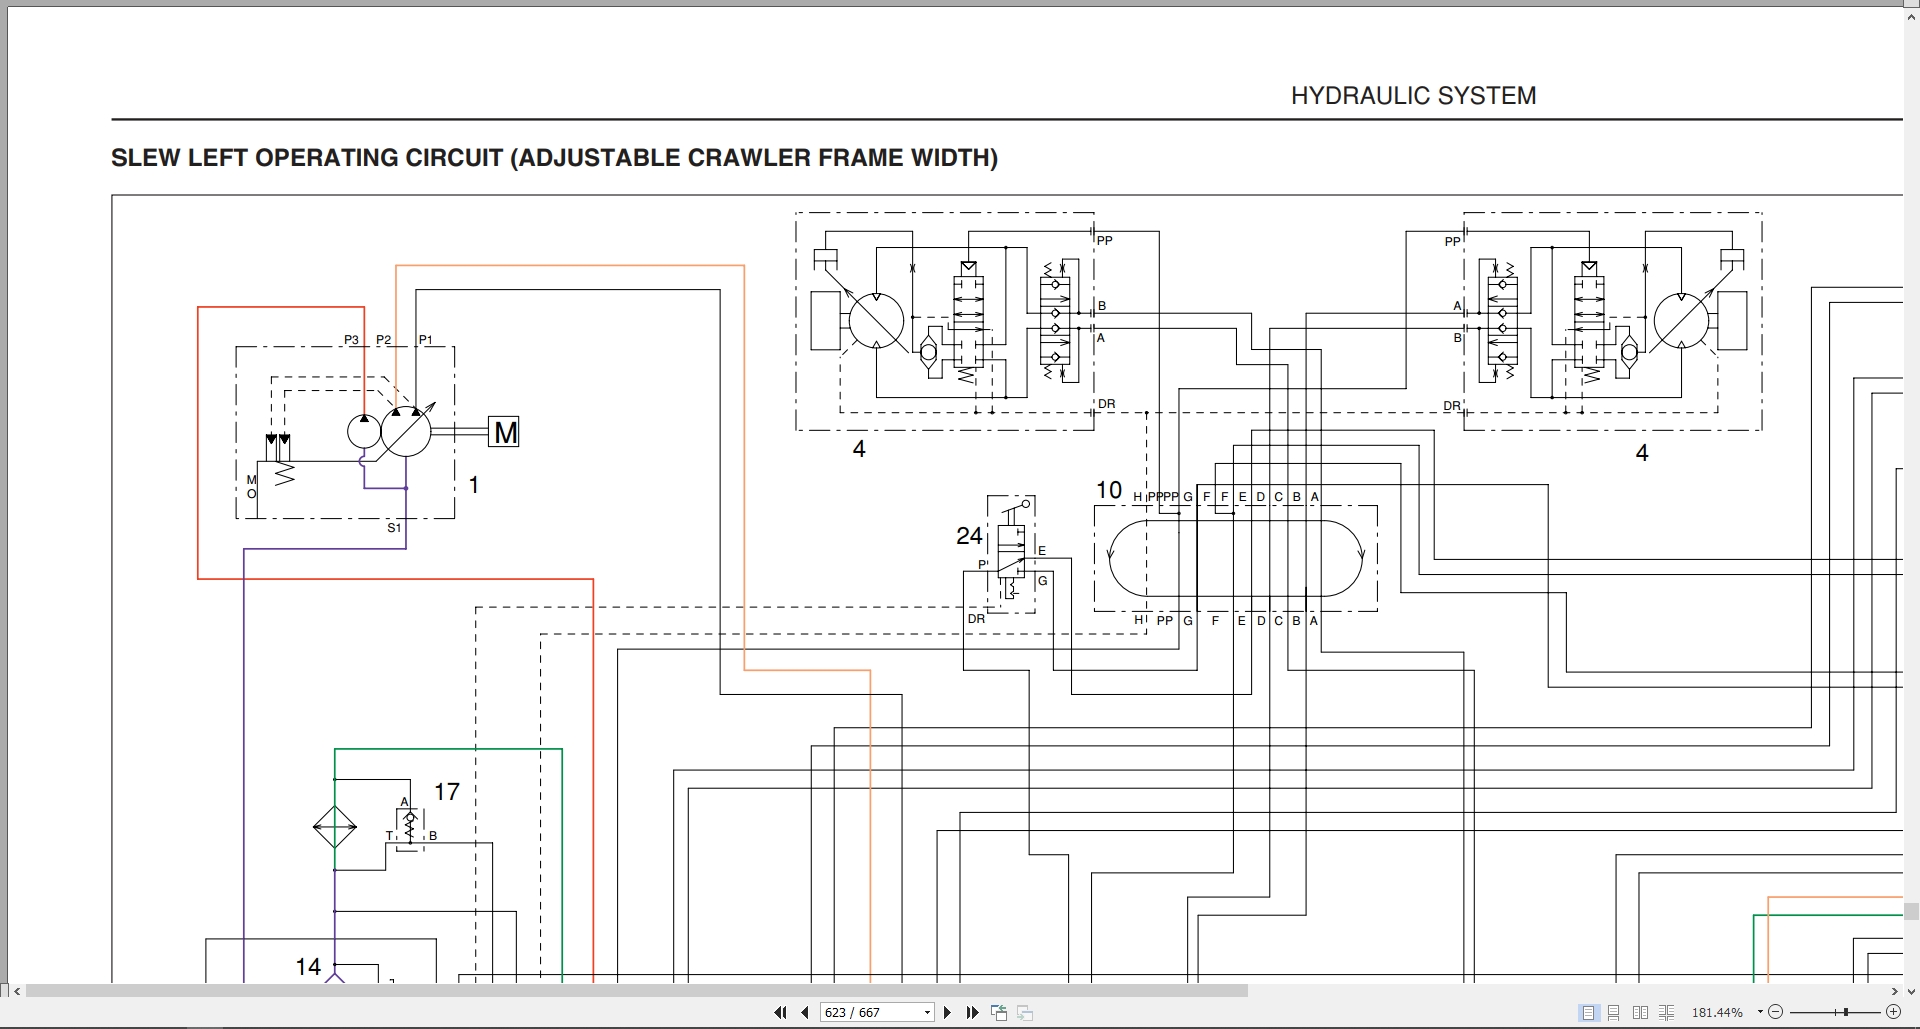Image resolution: width=1920 pixels, height=1029 pixels.
Task: Click the vertical scrollbar thumb
Action: click(1911, 912)
